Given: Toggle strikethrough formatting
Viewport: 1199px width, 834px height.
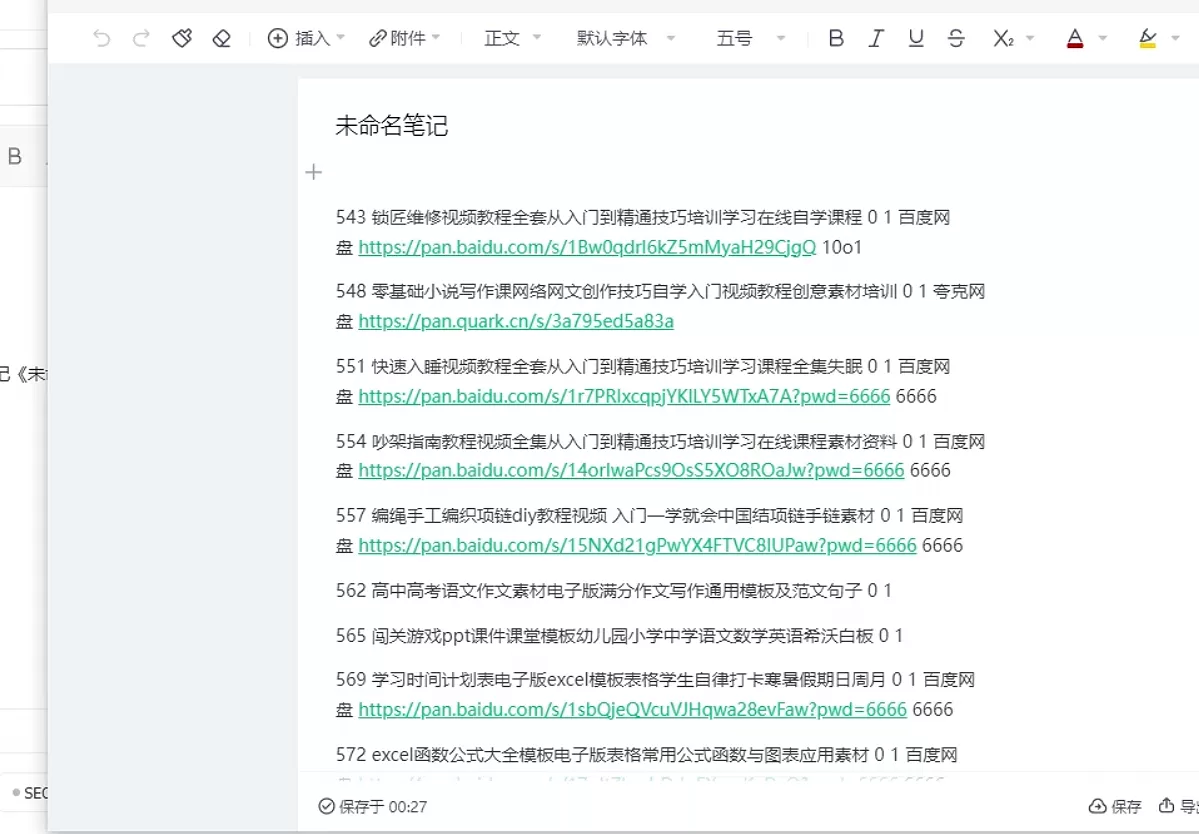Looking at the screenshot, I should point(956,38).
